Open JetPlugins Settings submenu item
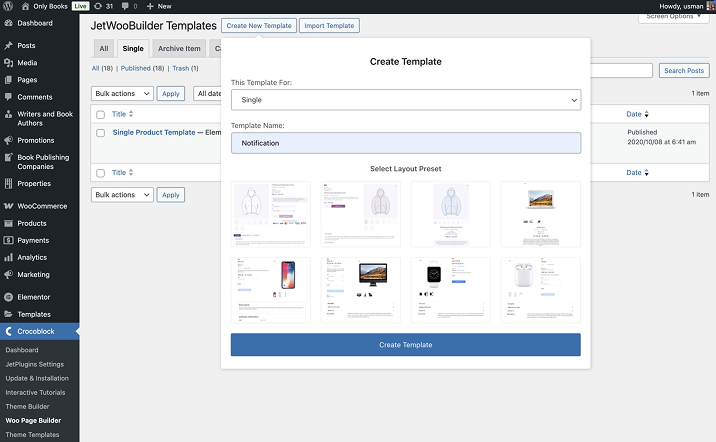 click(x=35, y=364)
